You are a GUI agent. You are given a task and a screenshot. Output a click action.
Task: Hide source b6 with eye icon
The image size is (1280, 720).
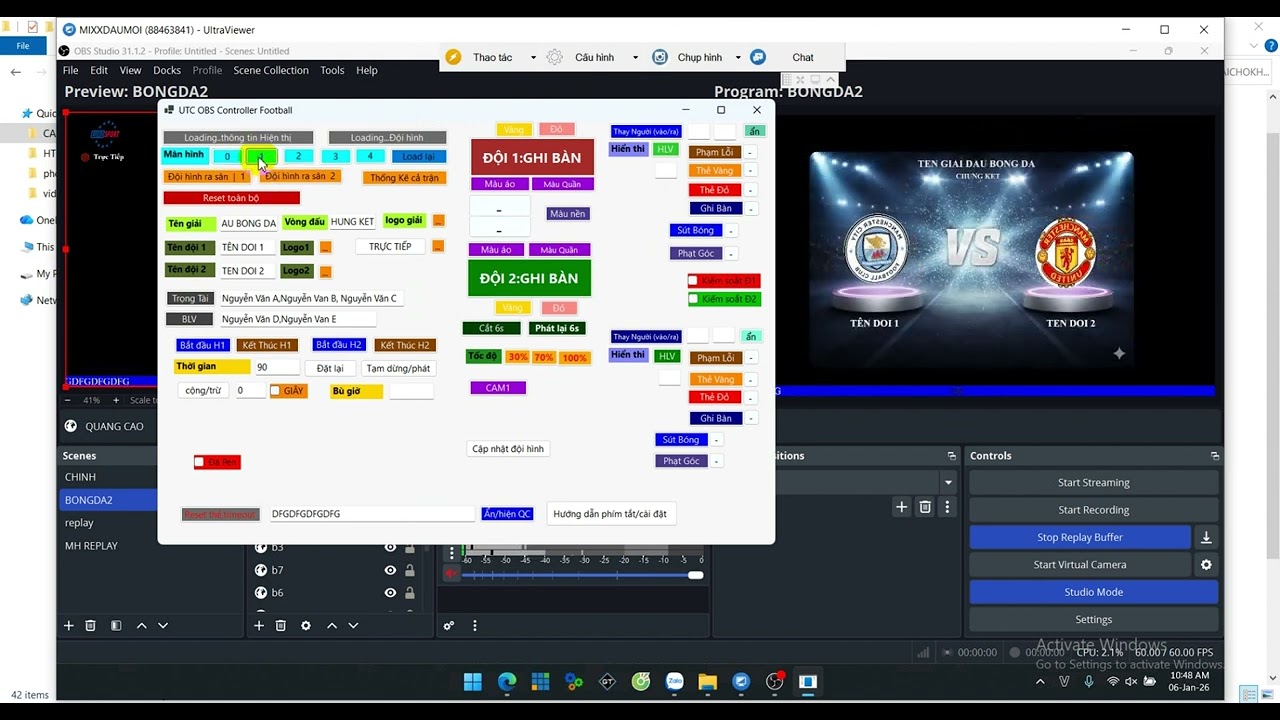click(x=390, y=593)
